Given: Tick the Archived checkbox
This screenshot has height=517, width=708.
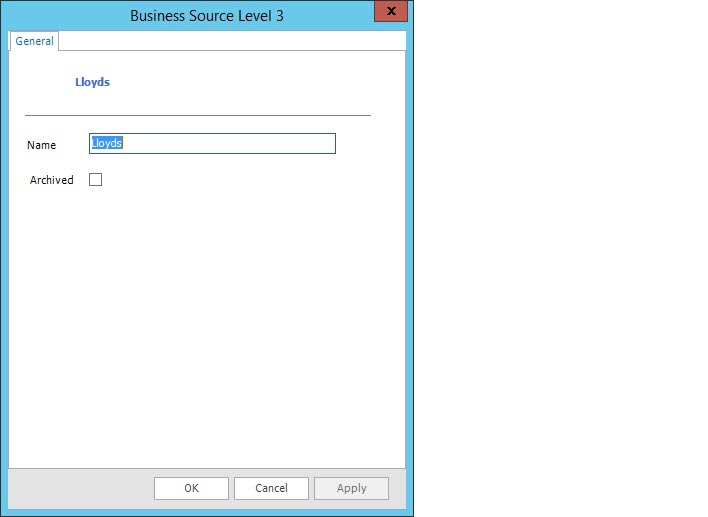Looking at the screenshot, I should point(96,180).
